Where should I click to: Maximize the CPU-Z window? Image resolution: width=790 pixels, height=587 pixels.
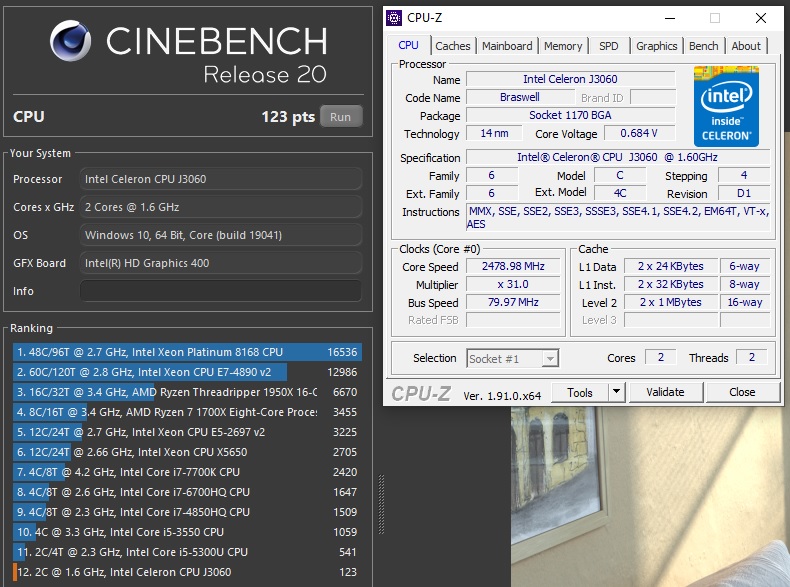tap(714, 18)
